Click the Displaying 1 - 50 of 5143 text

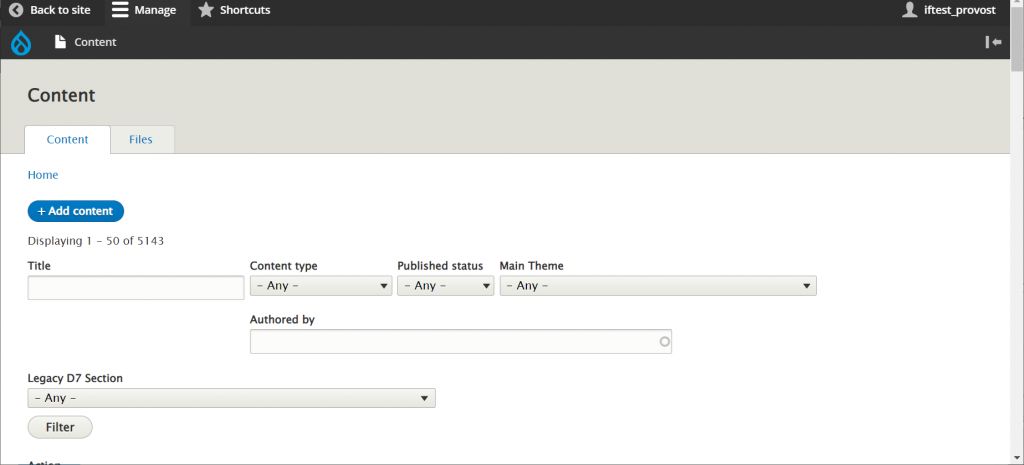point(95,241)
